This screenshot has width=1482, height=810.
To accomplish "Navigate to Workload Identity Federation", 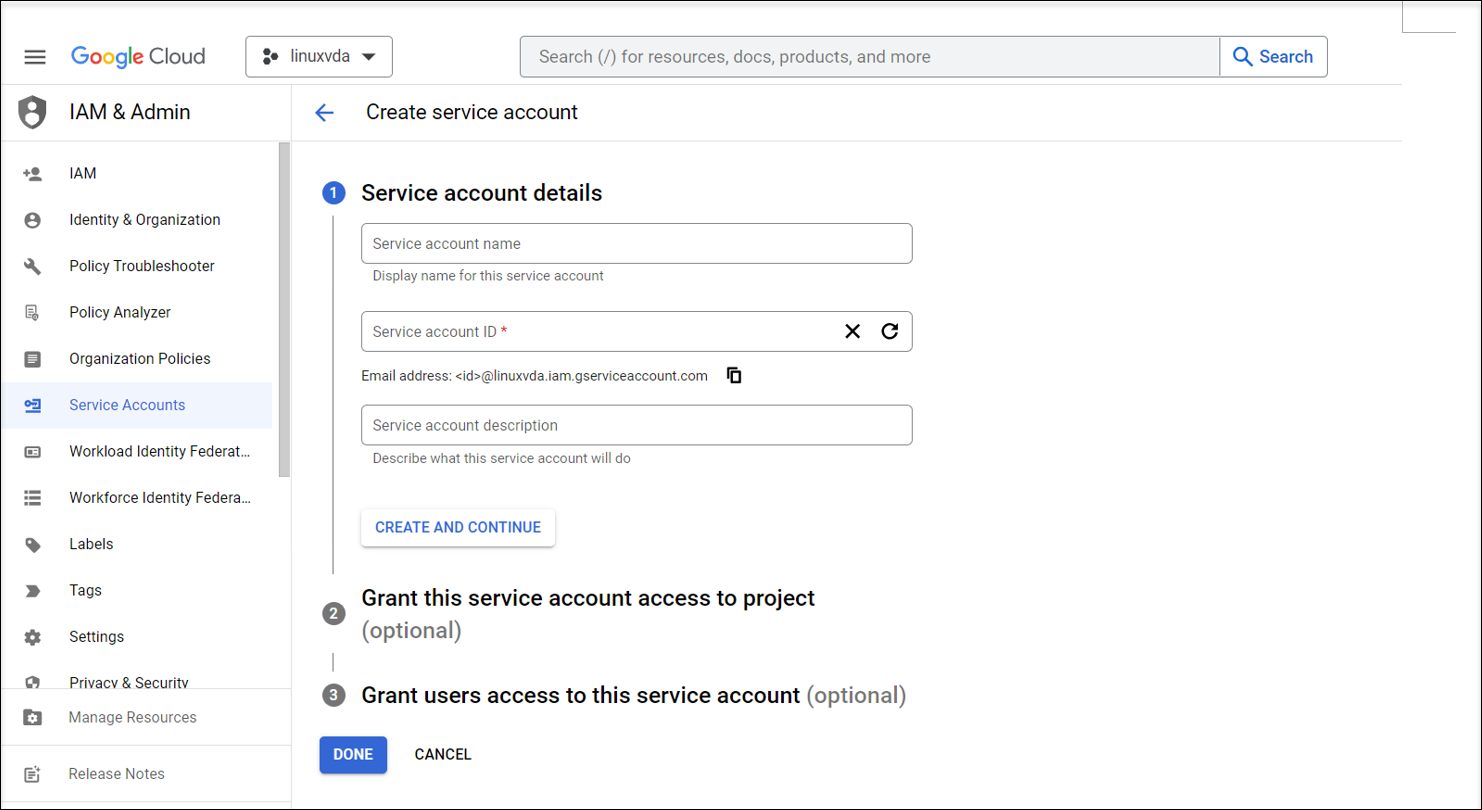I will 160,451.
